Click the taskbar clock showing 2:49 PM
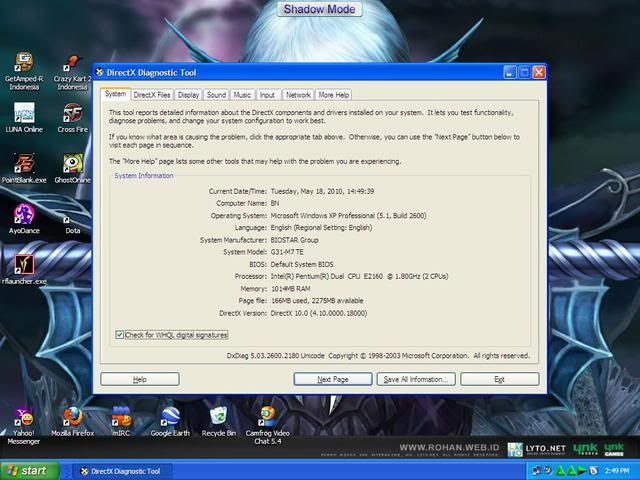The image size is (640, 480). point(617,471)
